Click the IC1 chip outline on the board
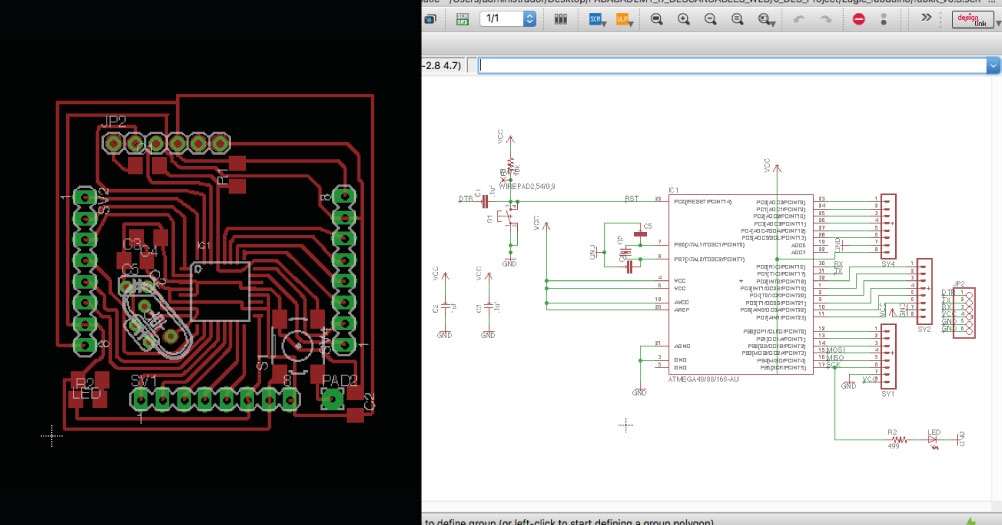 (x=220, y=291)
